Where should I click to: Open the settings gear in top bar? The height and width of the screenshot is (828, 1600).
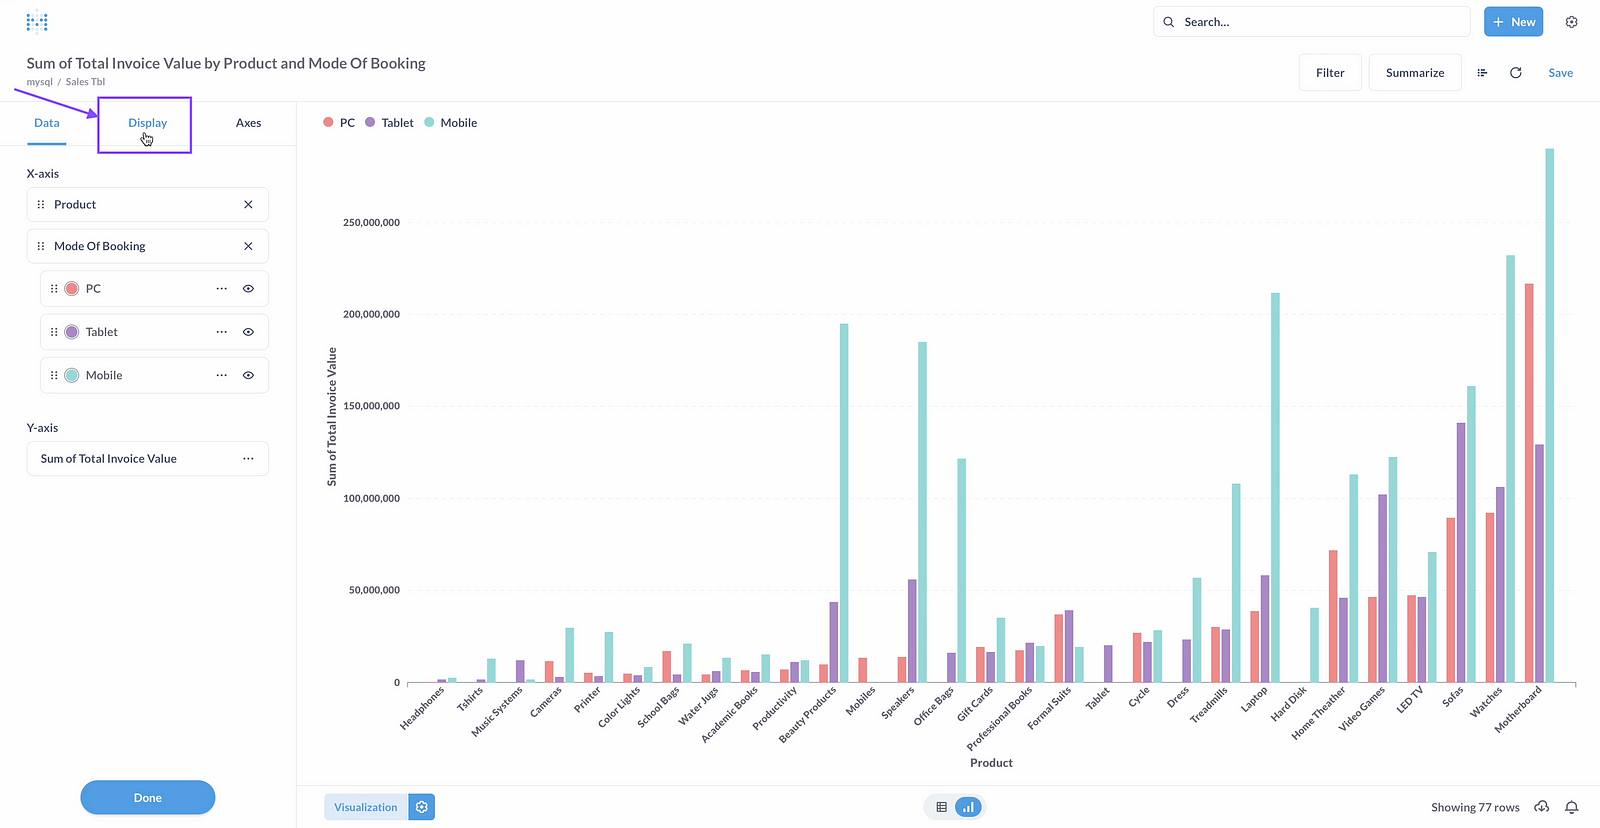click(x=1571, y=22)
